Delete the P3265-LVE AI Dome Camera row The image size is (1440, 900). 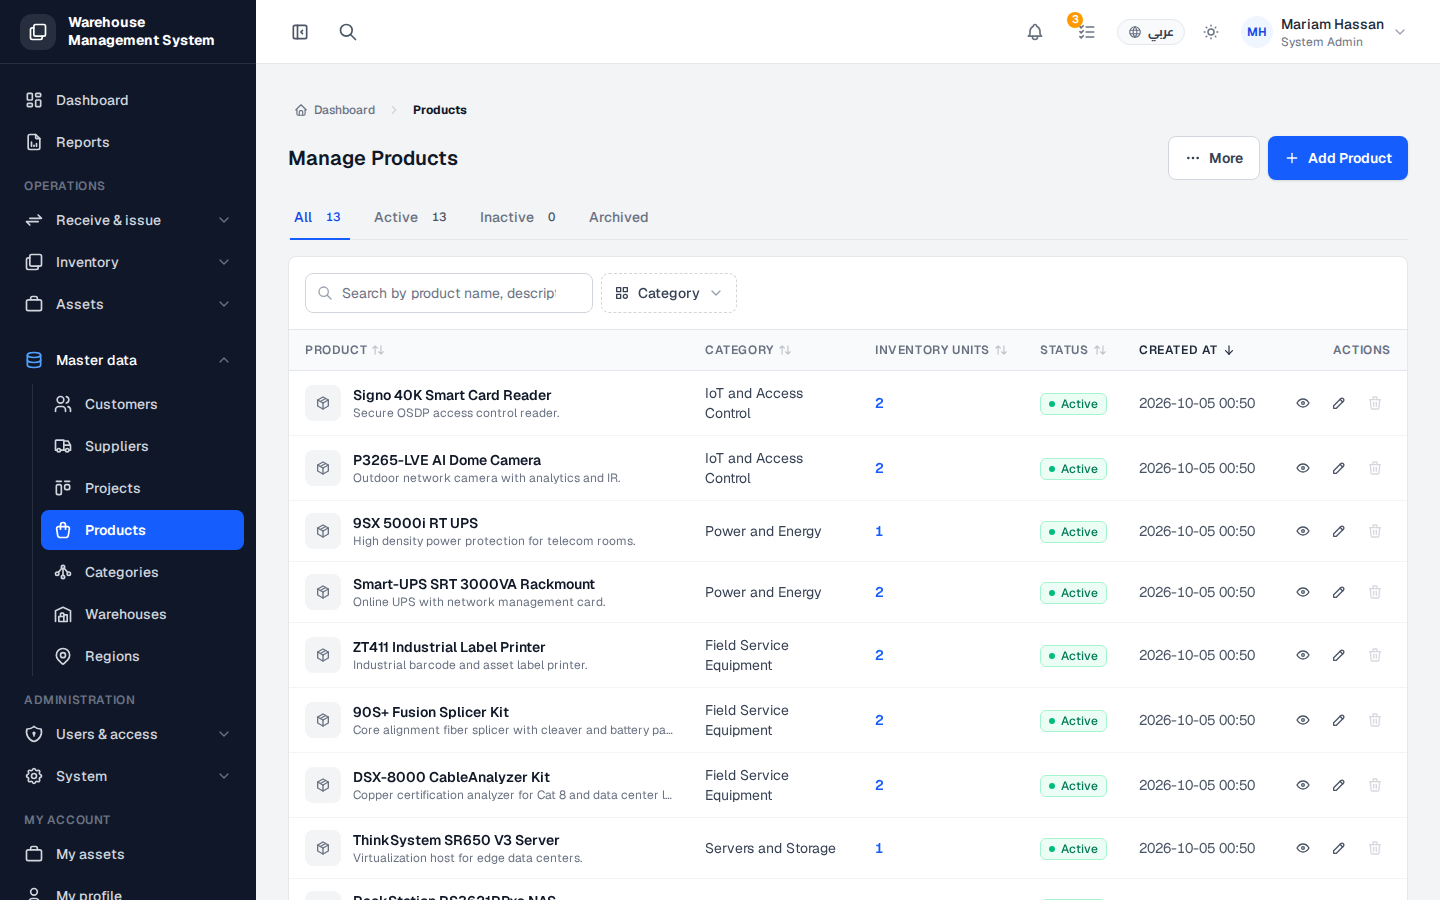click(x=1375, y=468)
